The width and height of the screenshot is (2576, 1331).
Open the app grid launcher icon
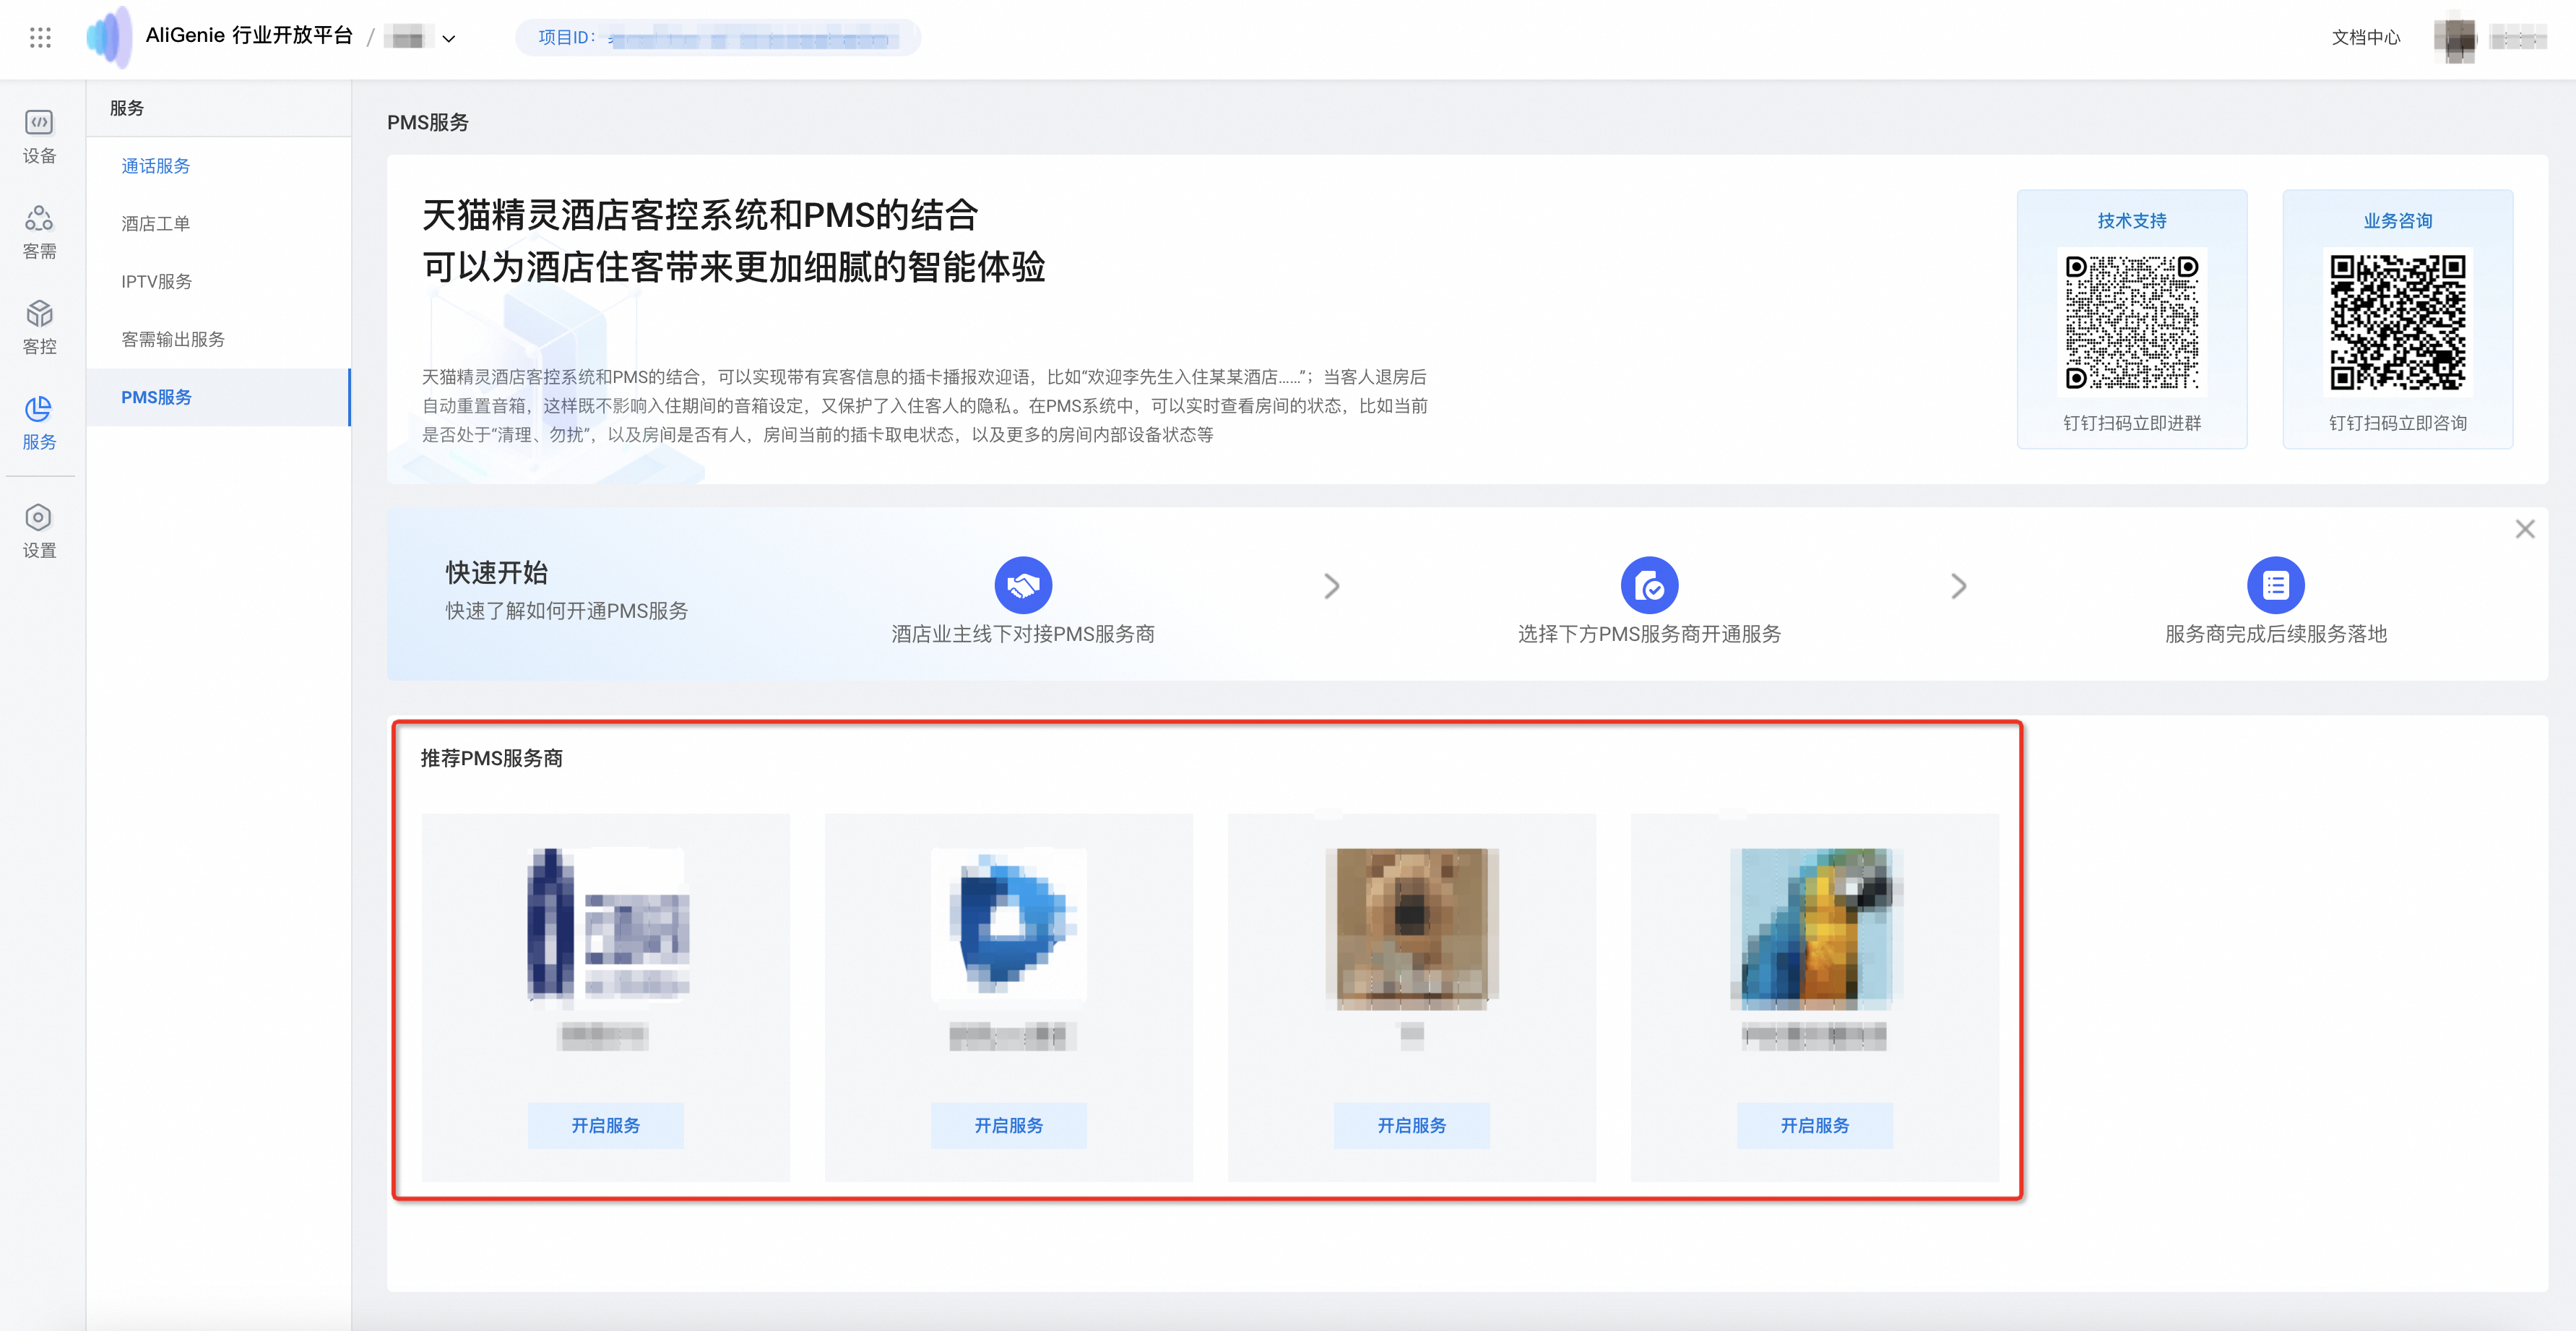pyautogui.click(x=40, y=38)
